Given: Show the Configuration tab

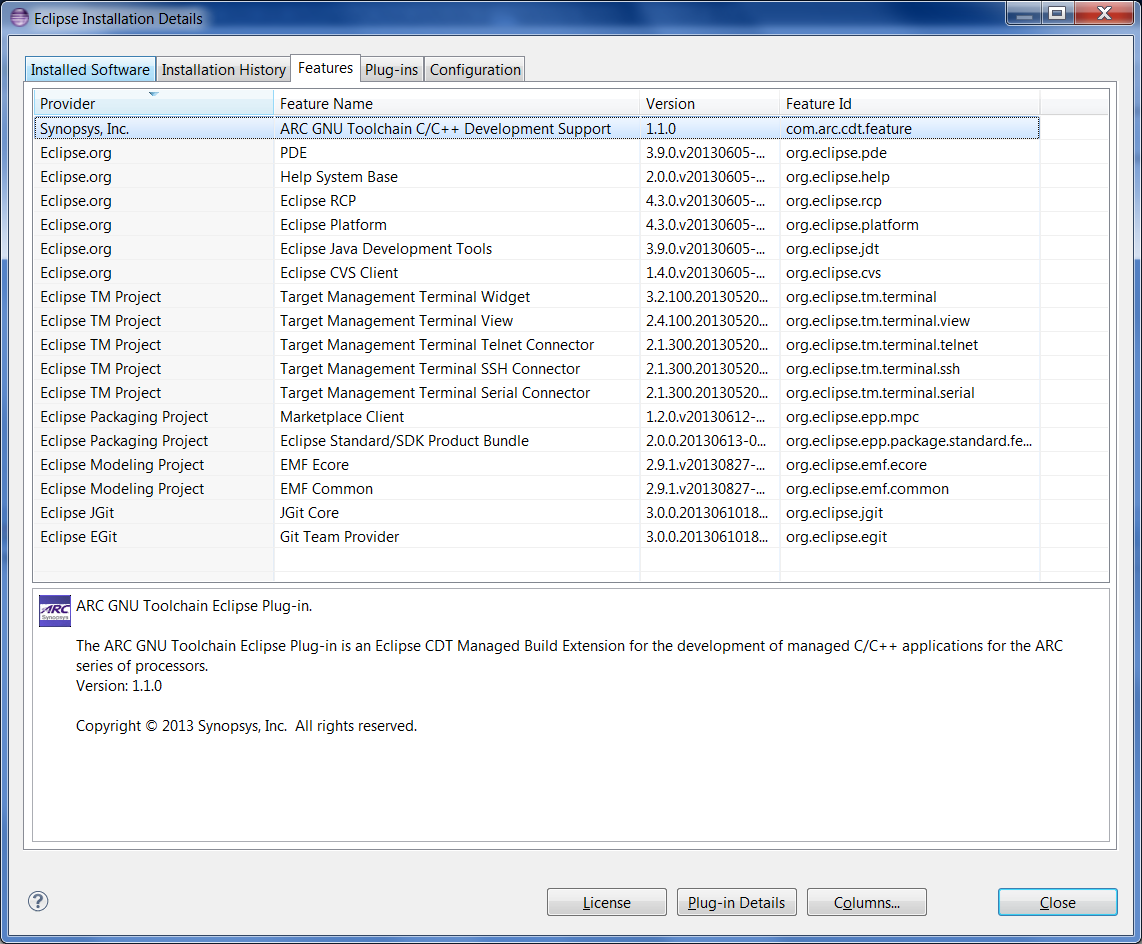Looking at the screenshot, I should point(475,70).
